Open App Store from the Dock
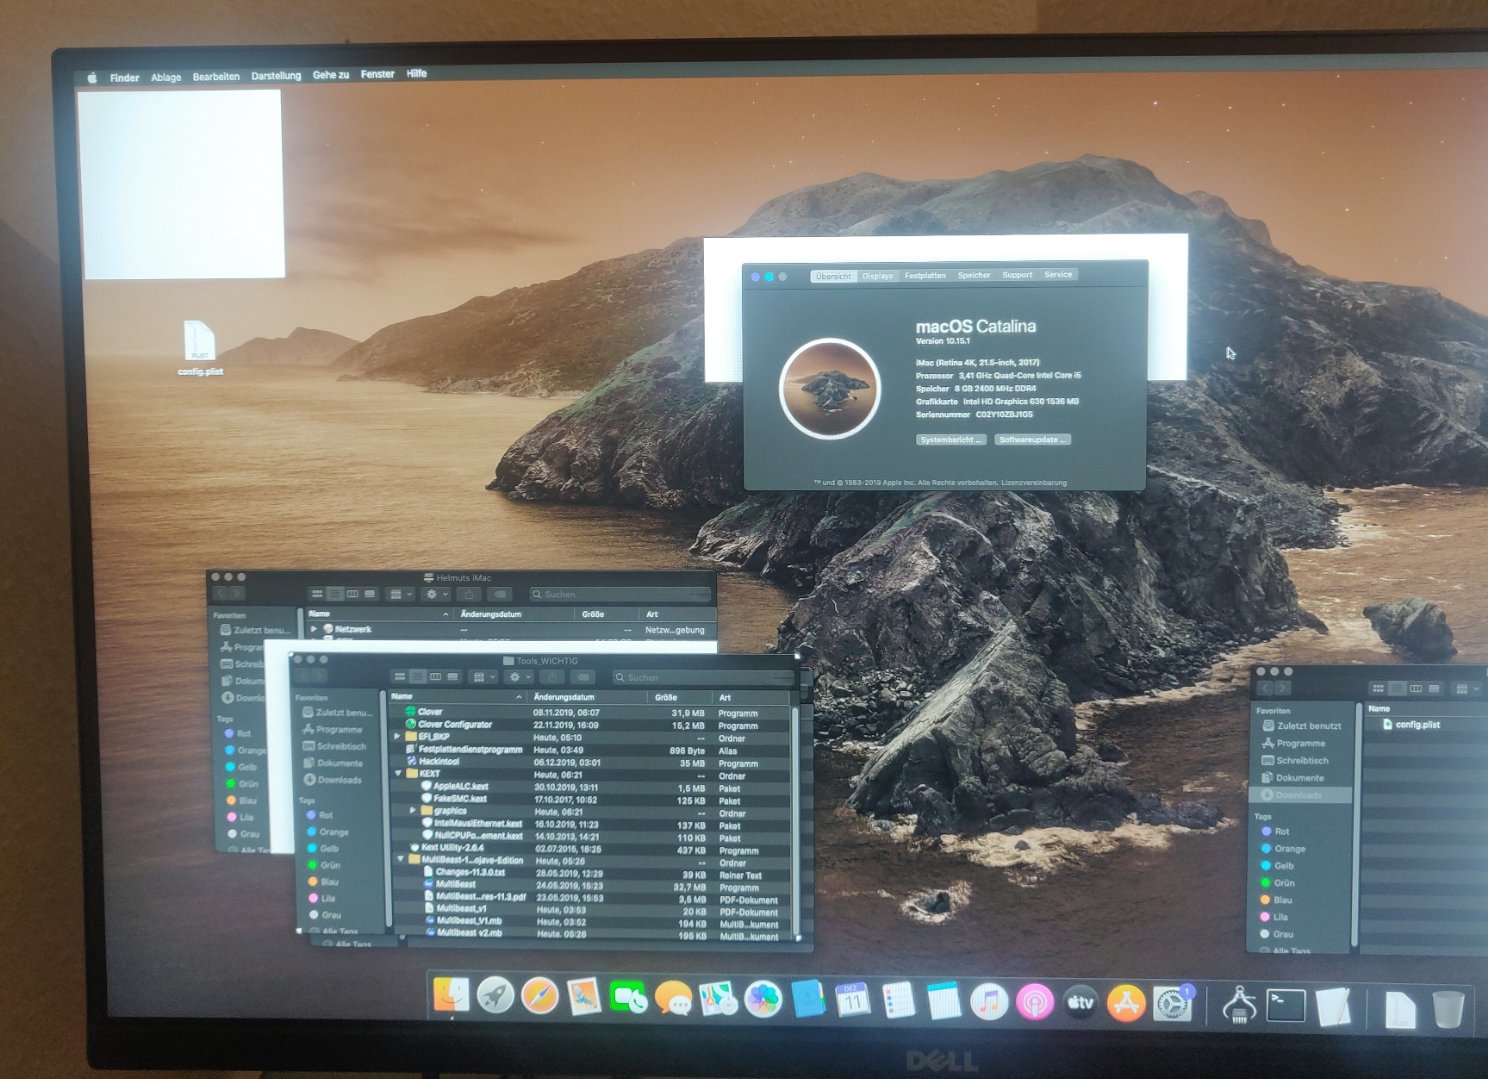The image size is (1488, 1079). pos(1126,1004)
